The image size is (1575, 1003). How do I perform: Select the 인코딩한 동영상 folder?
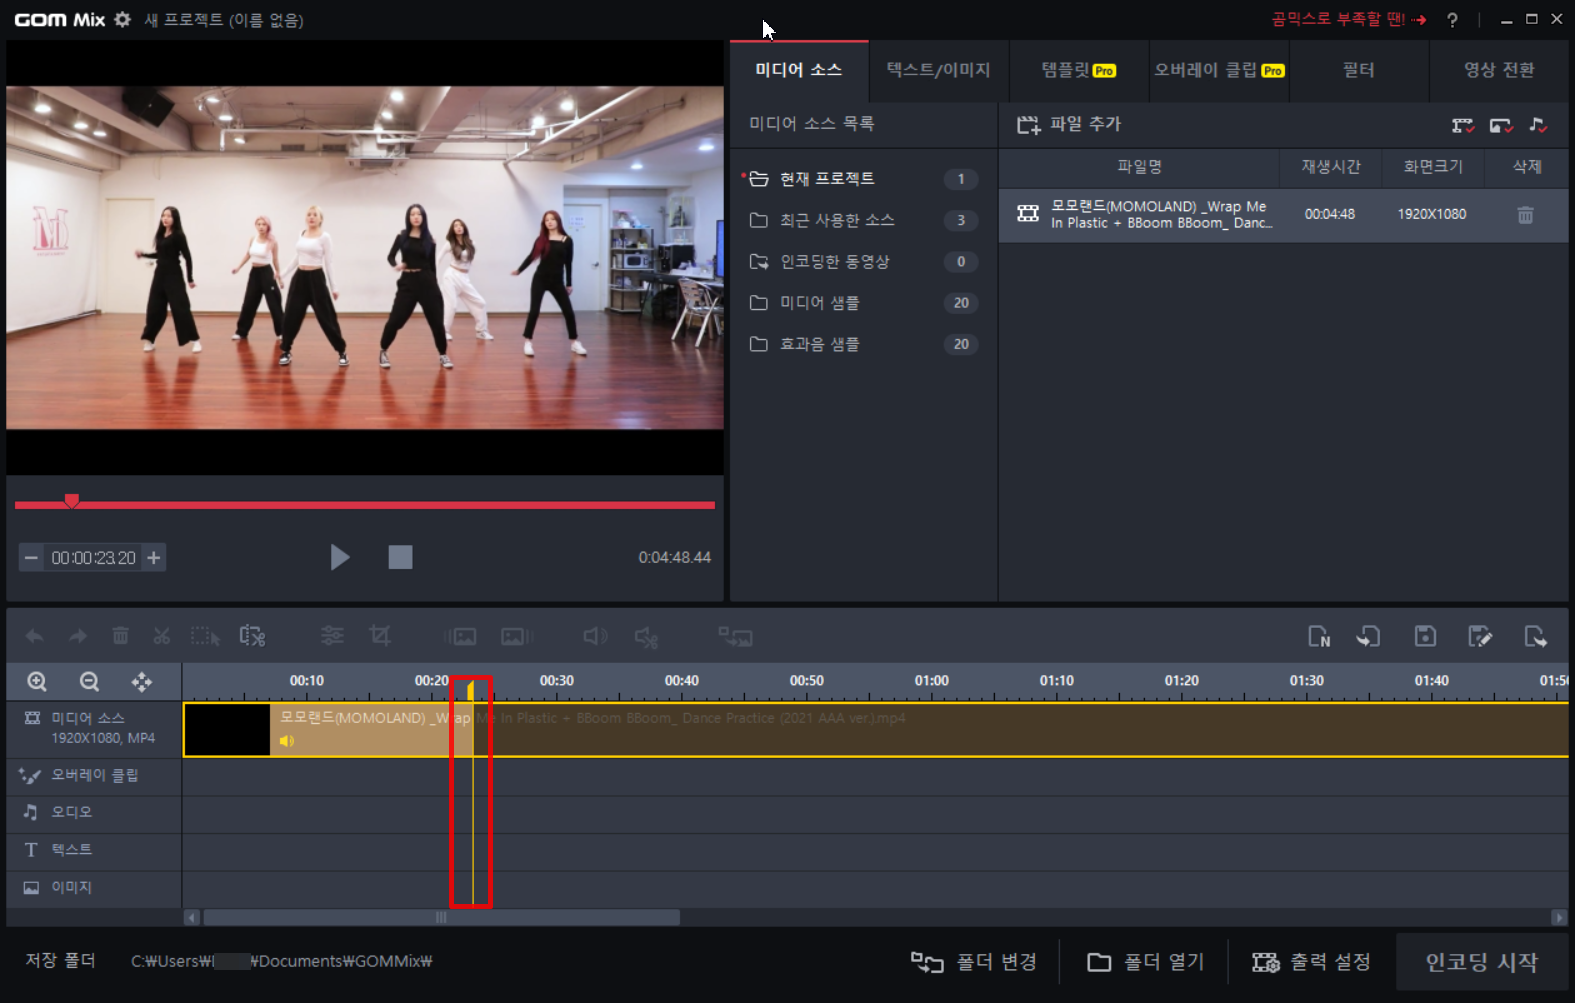click(x=863, y=261)
